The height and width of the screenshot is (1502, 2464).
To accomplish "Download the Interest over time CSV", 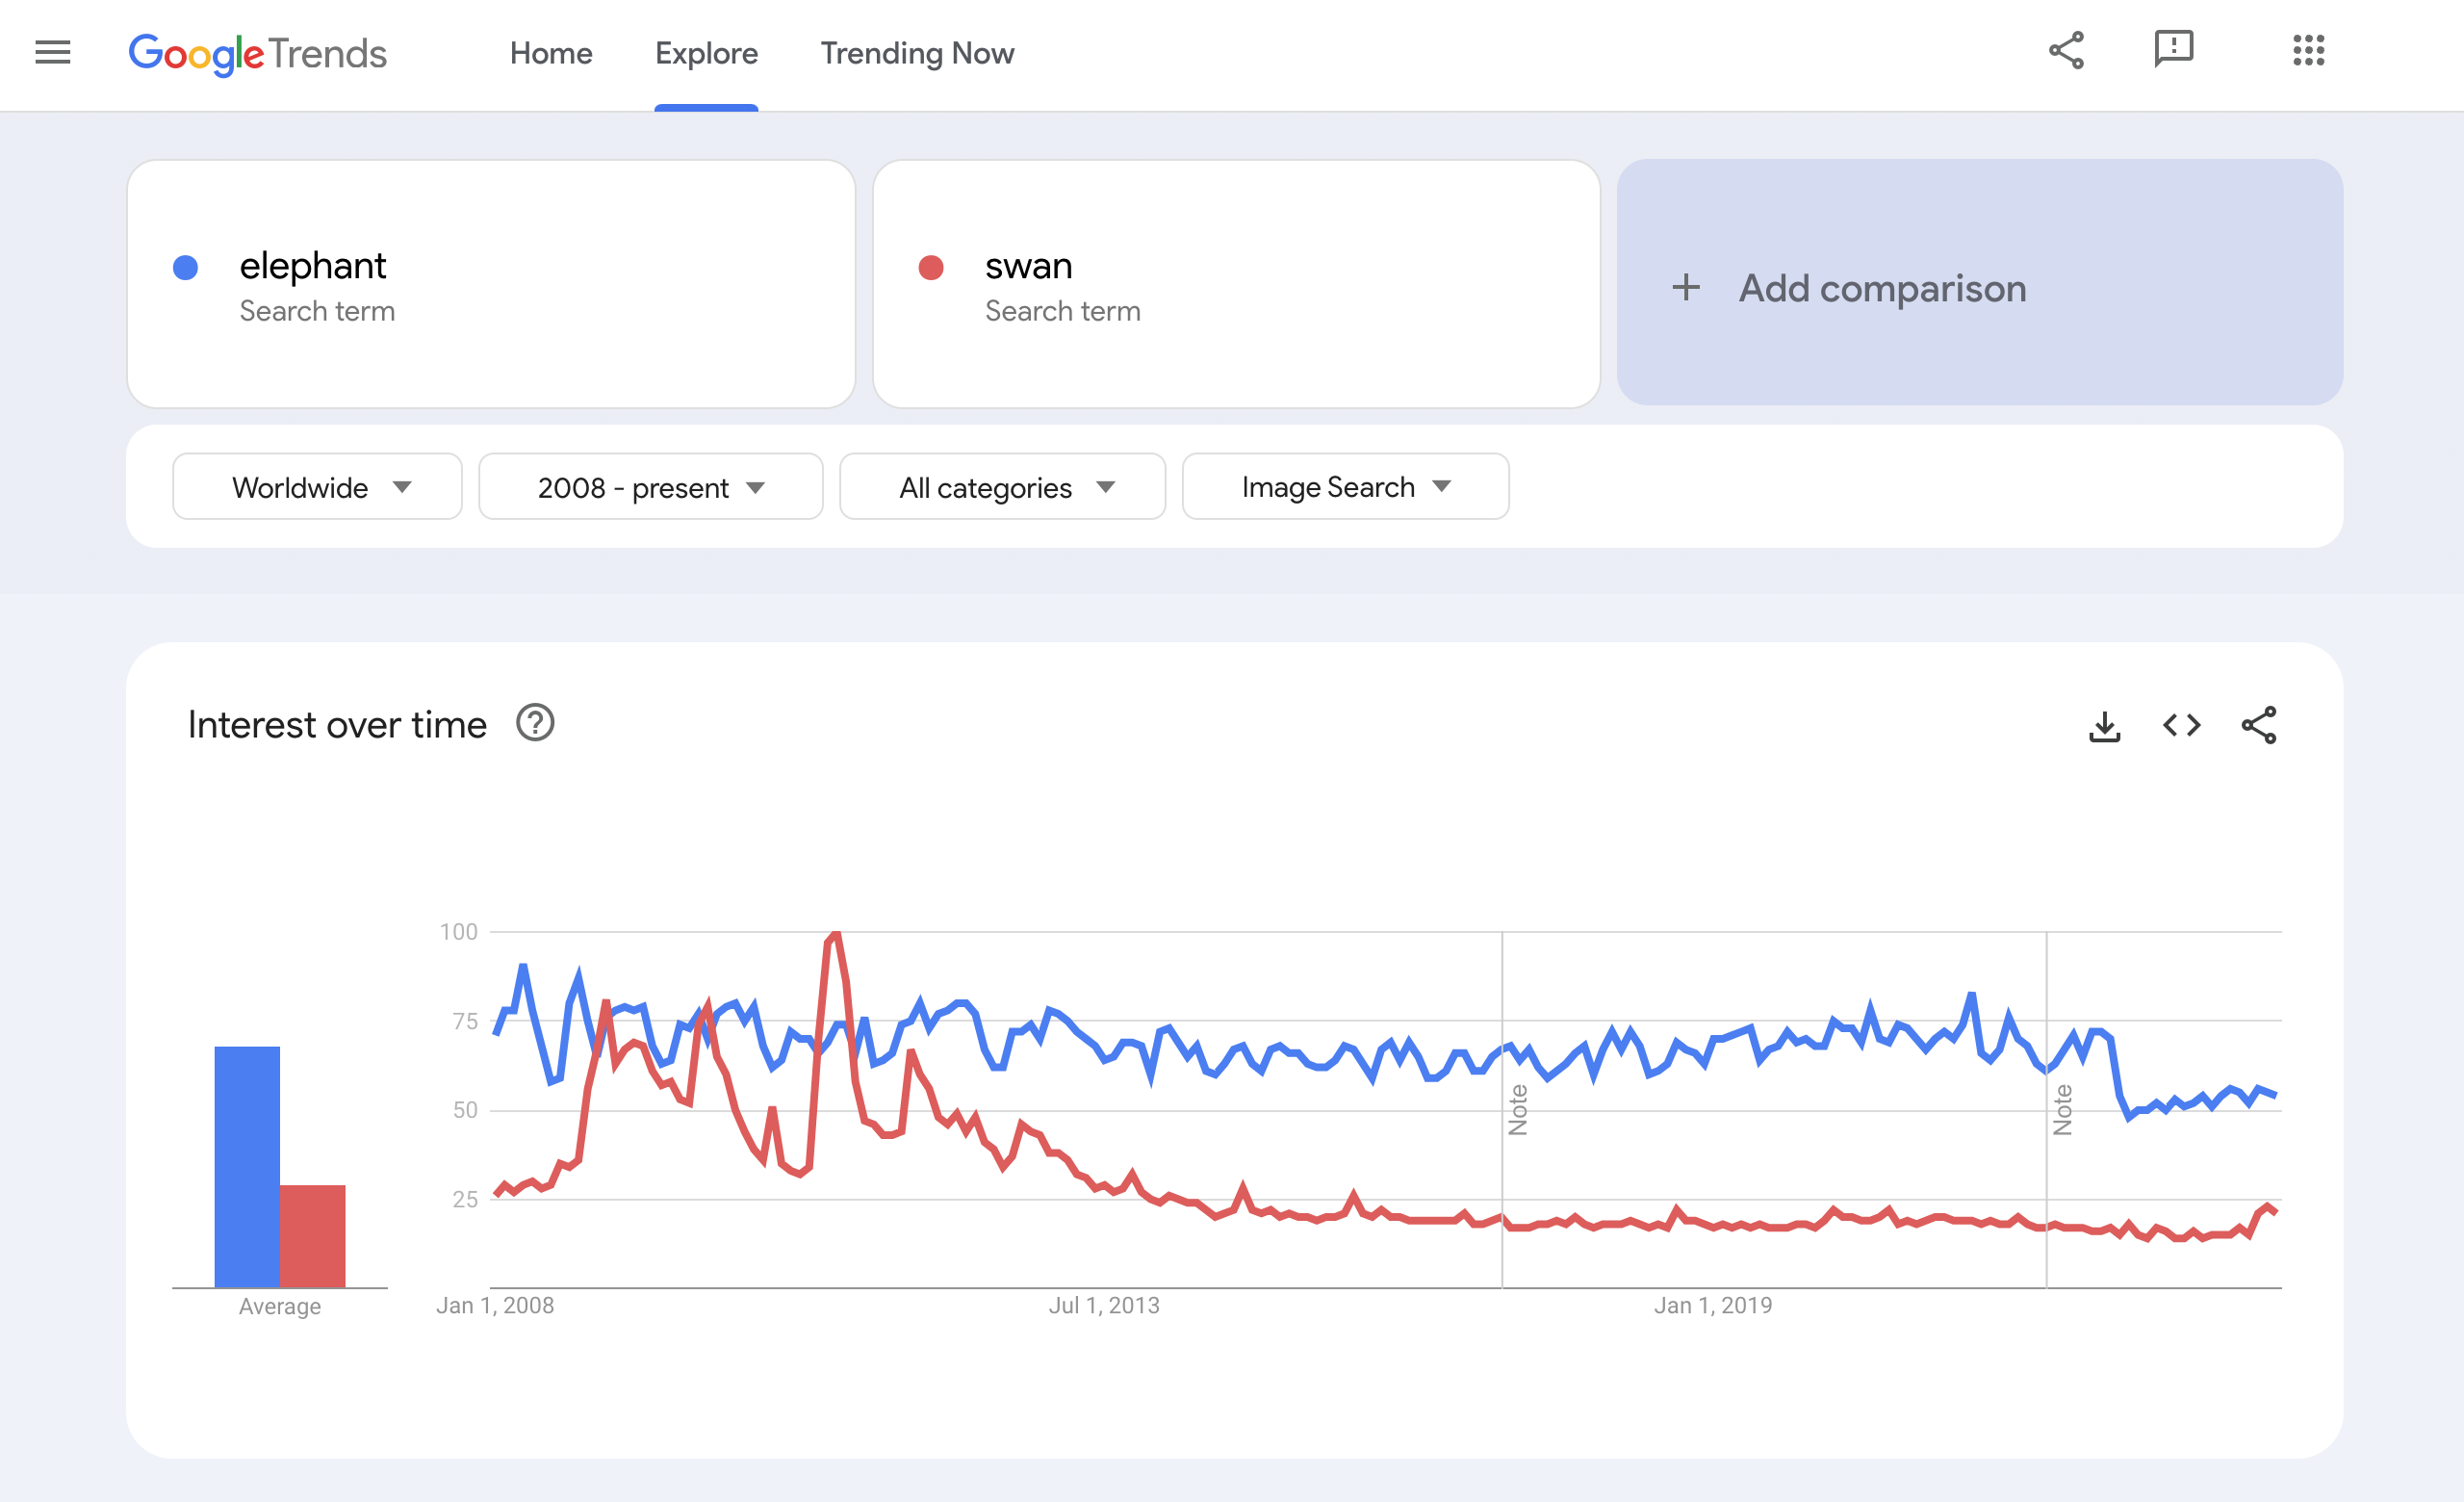I will 2104,726.
